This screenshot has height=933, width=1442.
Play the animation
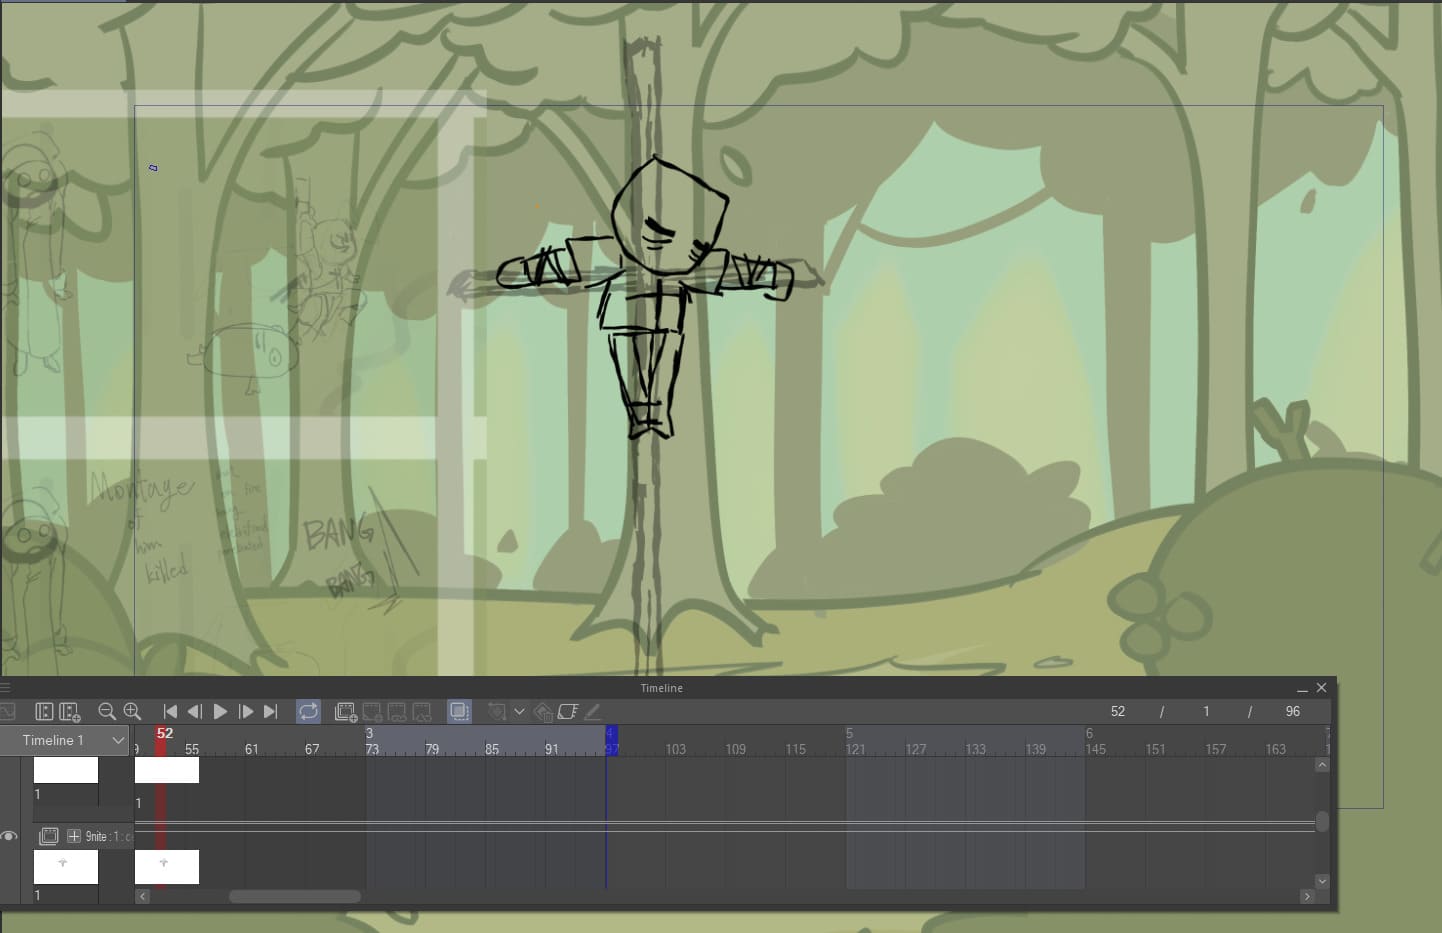point(220,711)
